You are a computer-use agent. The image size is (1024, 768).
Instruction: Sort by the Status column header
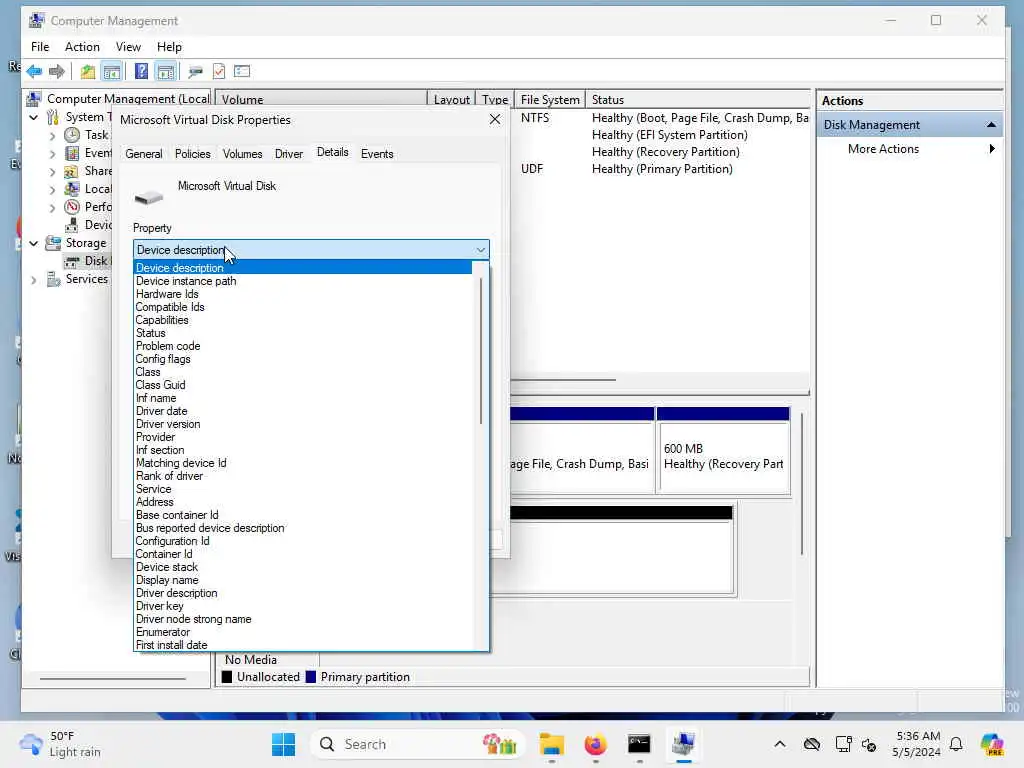point(697,99)
